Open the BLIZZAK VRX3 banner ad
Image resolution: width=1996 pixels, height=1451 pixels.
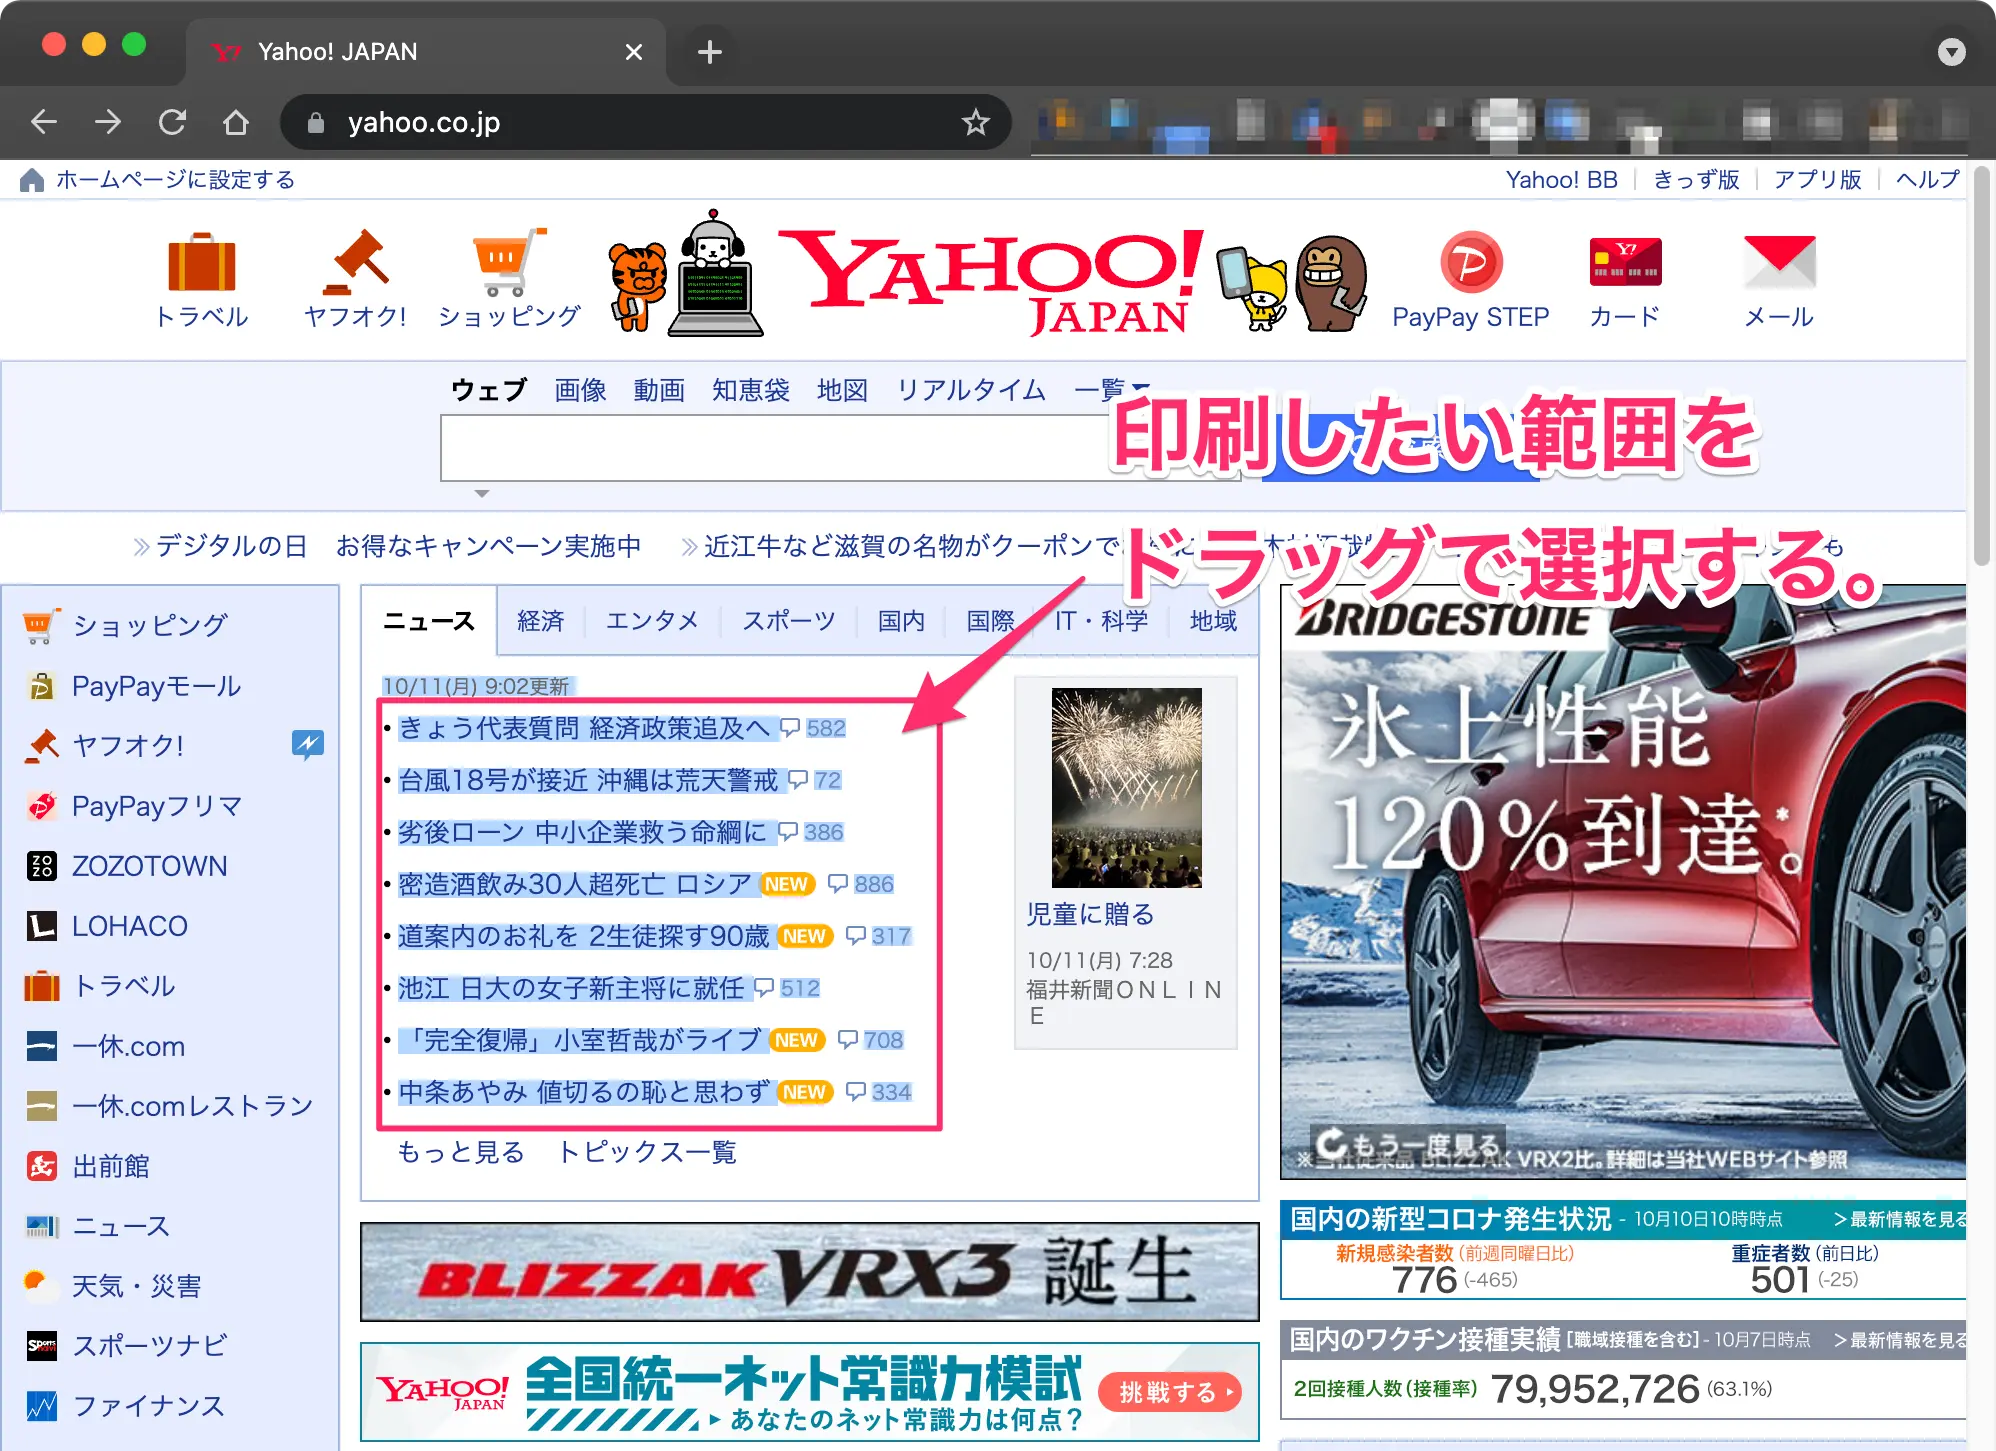pyautogui.click(x=809, y=1272)
